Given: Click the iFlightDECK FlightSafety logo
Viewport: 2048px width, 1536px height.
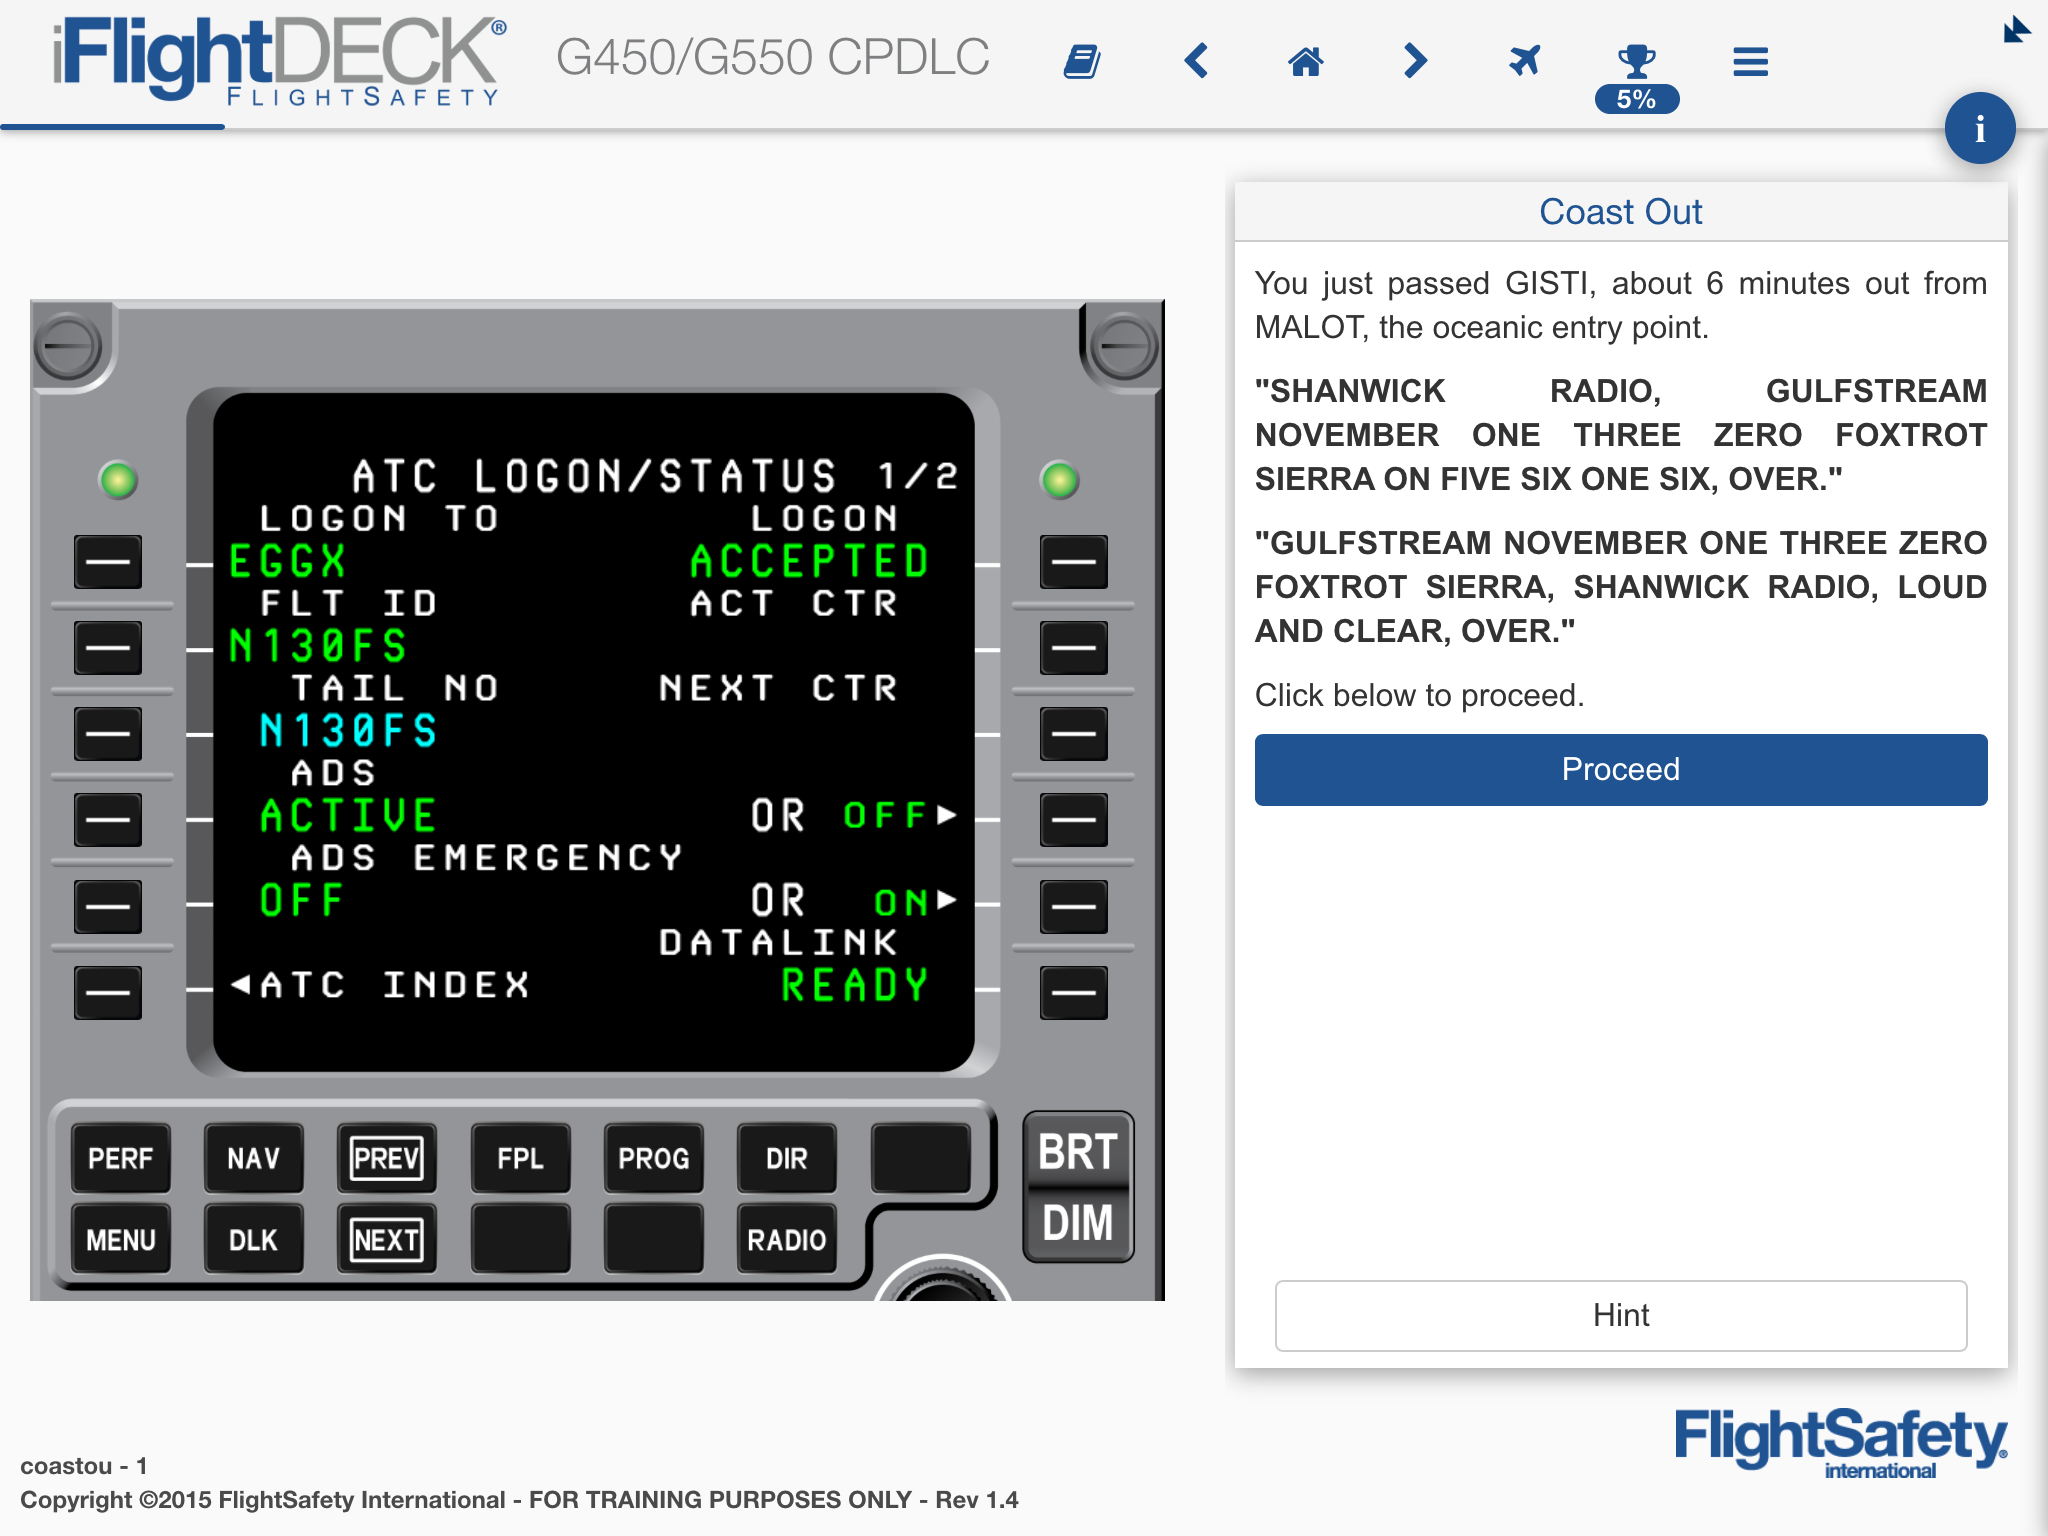Looking at the screenshot, I should (x=279, y=60).
